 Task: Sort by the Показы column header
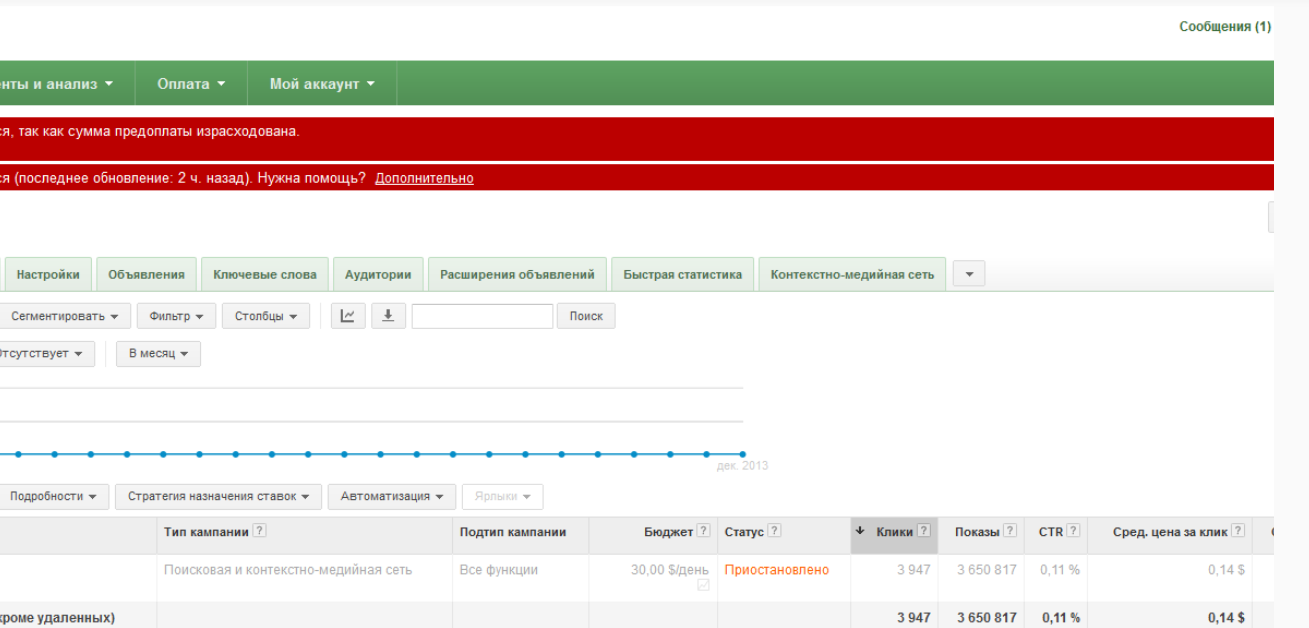977,532
